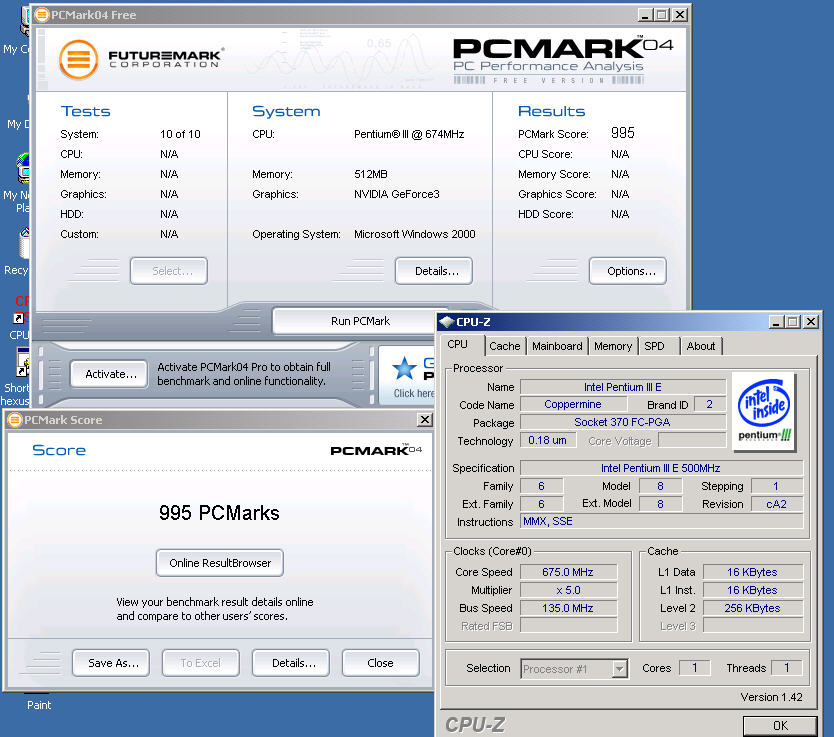Click Close in the PCMark Score dialog
This screenshot has width=834, height=737.
tap(381, 663)
